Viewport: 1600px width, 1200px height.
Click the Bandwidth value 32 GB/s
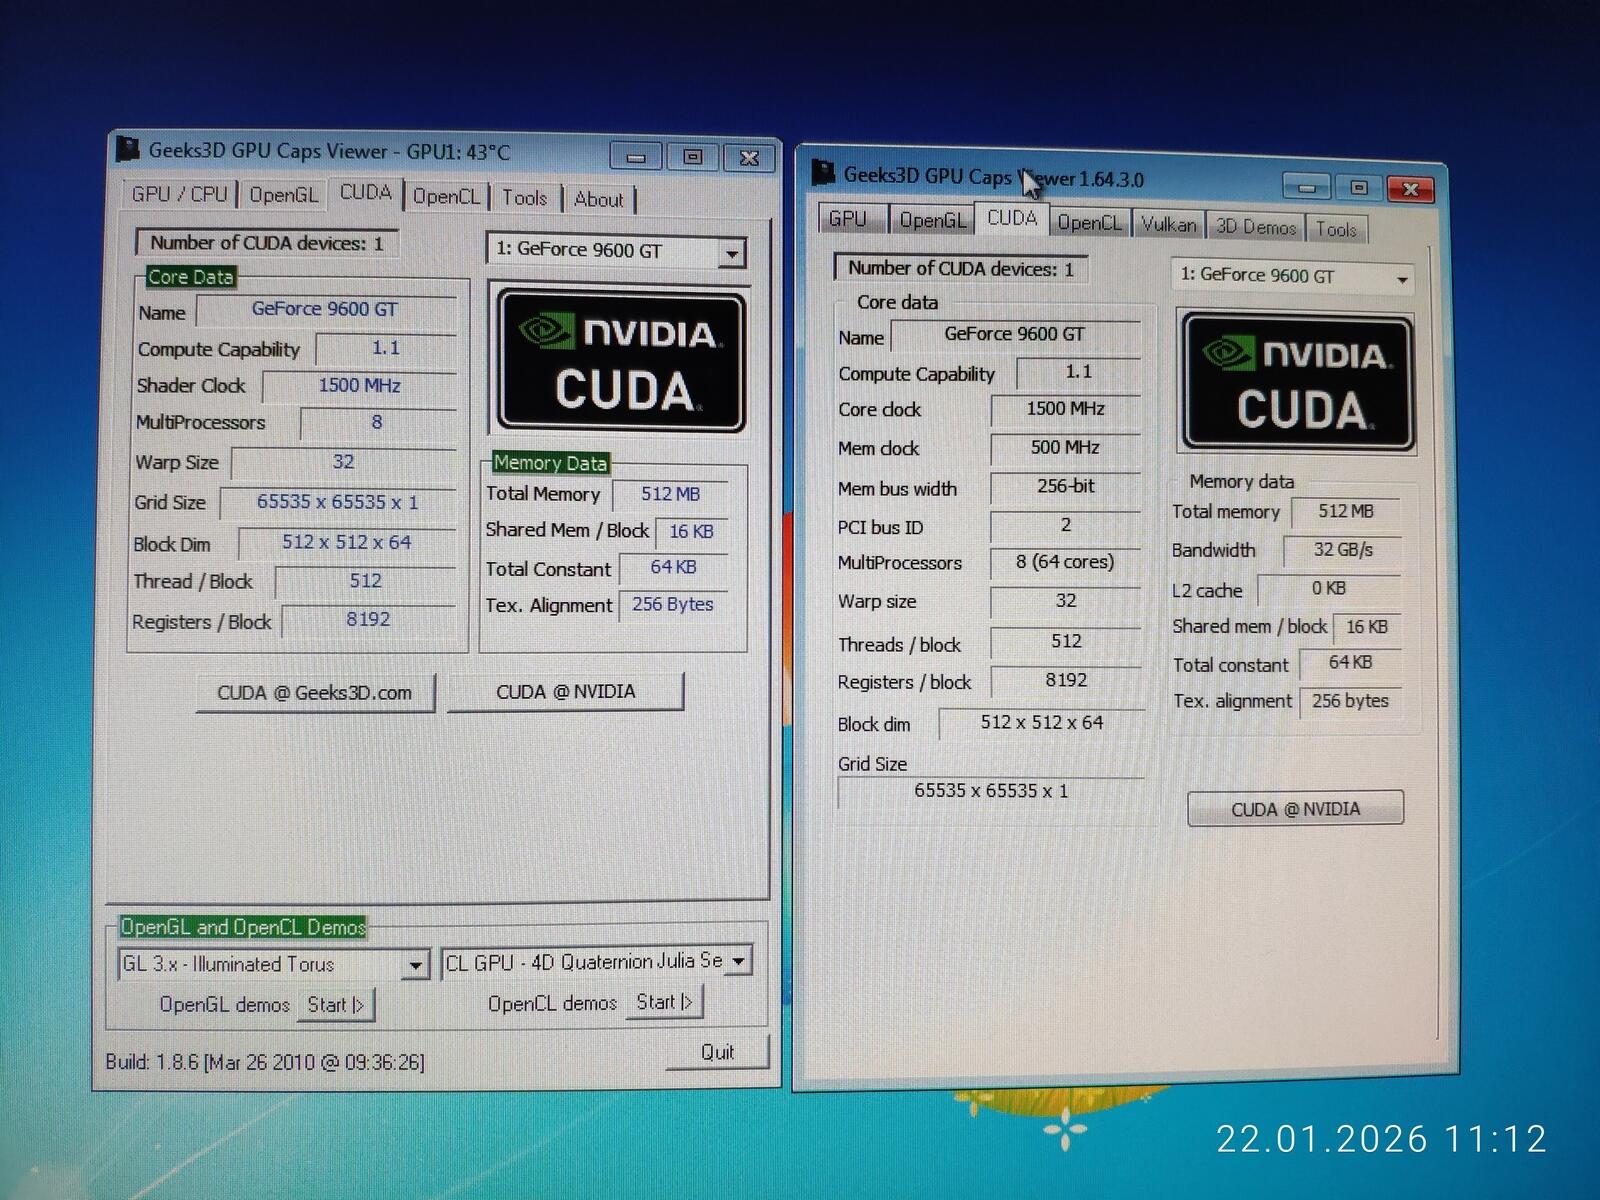[x=1344, y=550]
